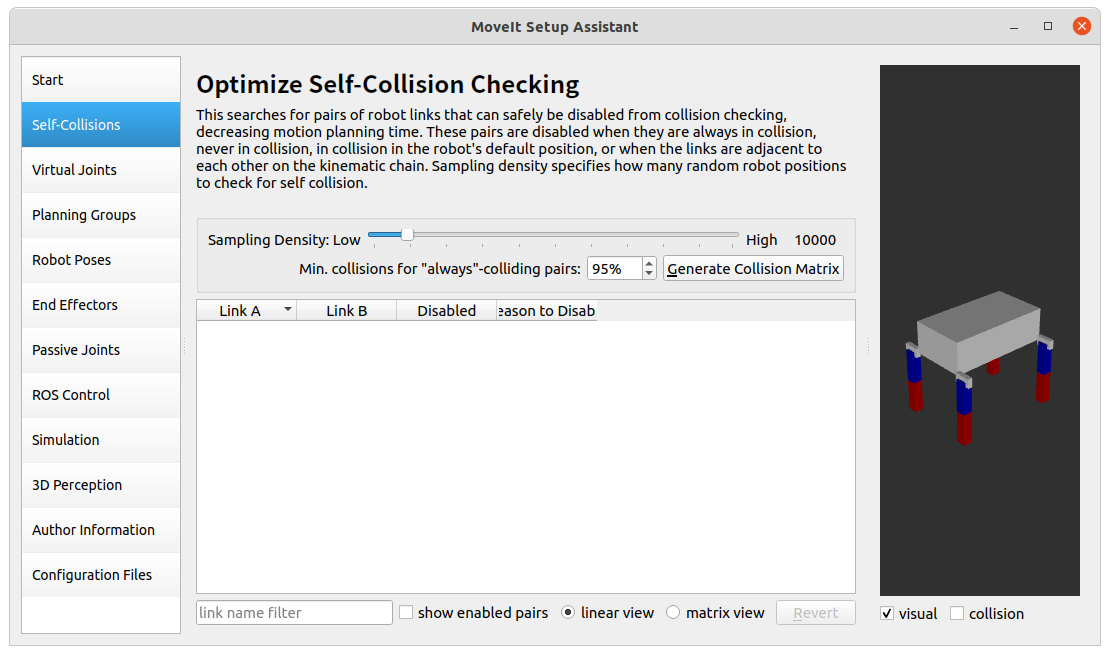Click the Reason to Disable column header

pyautogui.click(x=547, y=310)
